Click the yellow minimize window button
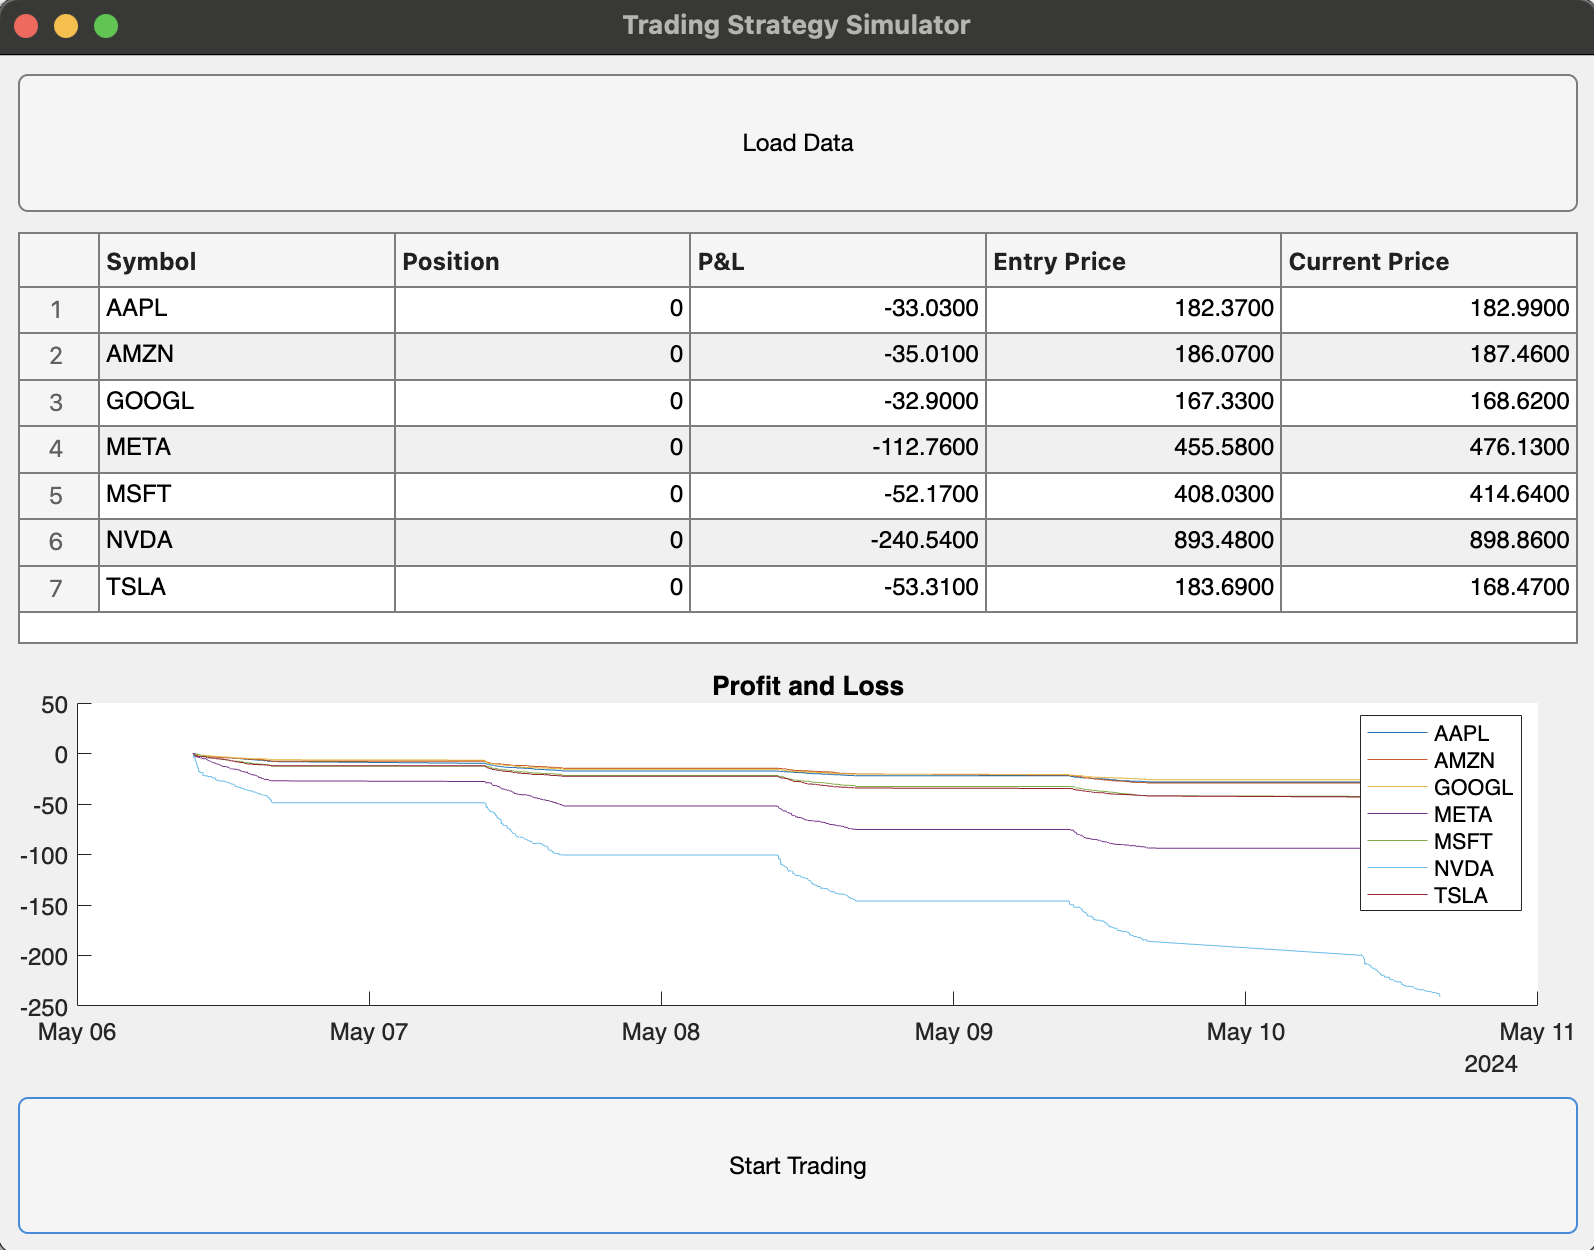 66,26
